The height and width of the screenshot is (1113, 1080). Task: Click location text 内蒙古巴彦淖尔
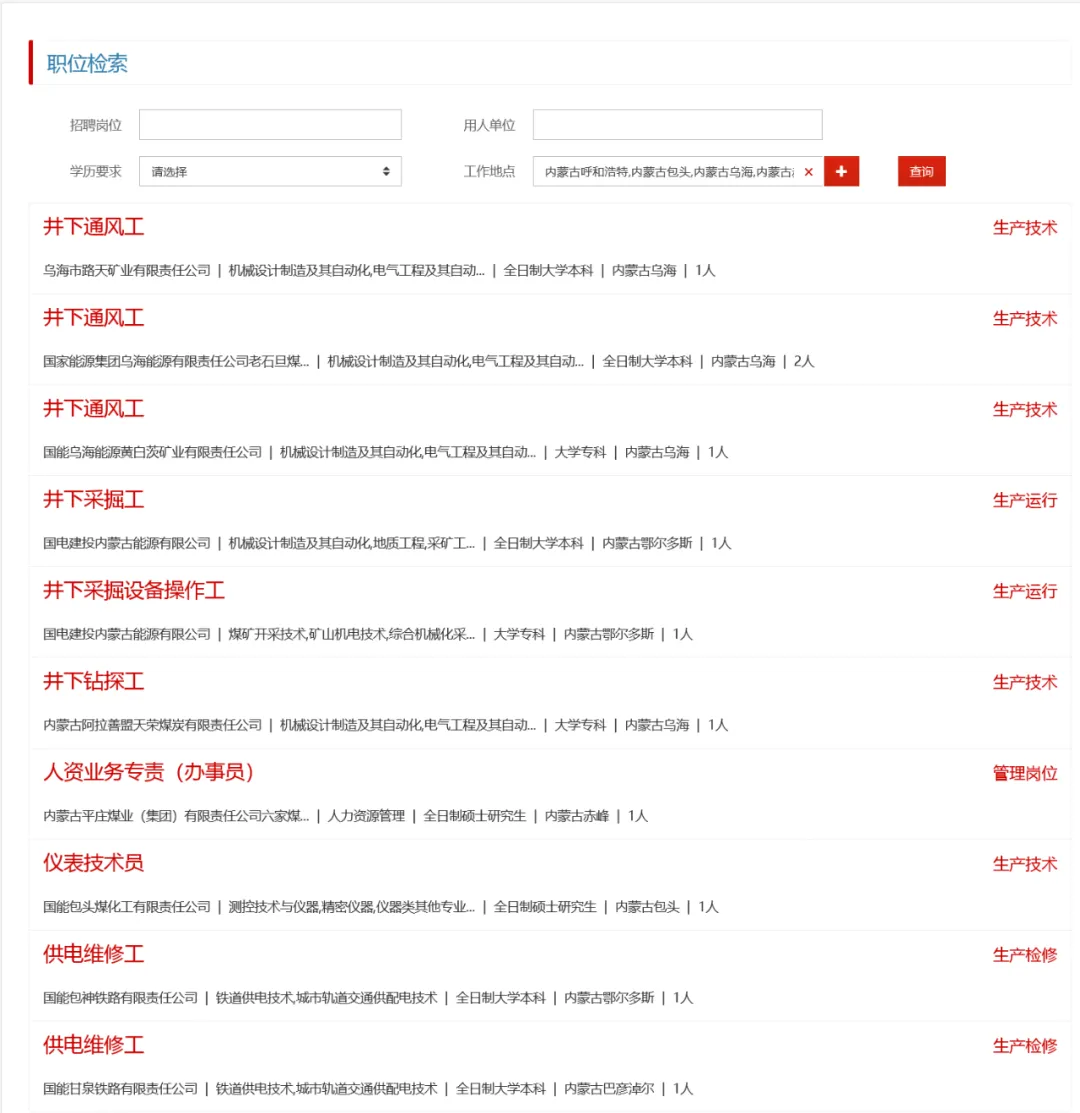click(609, 1088)
